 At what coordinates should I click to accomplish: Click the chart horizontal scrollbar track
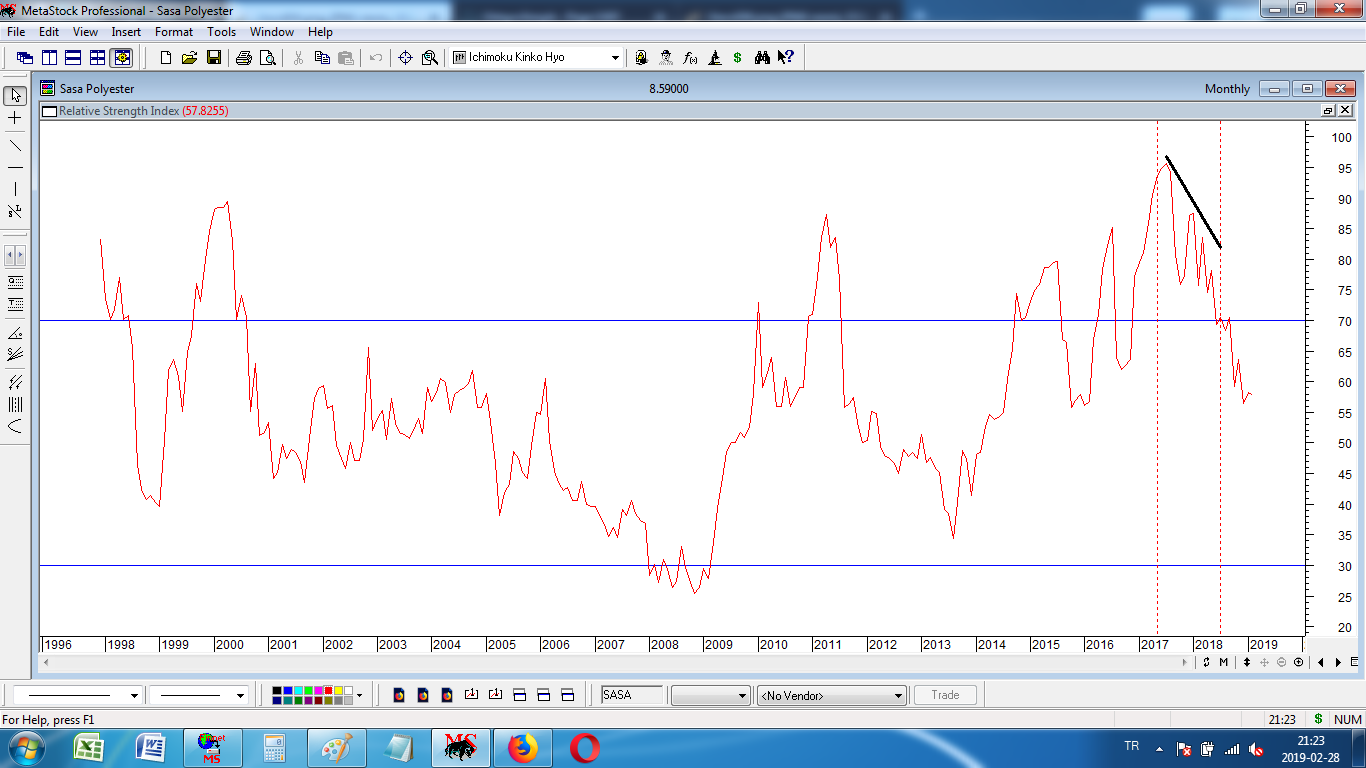(615, 662)
